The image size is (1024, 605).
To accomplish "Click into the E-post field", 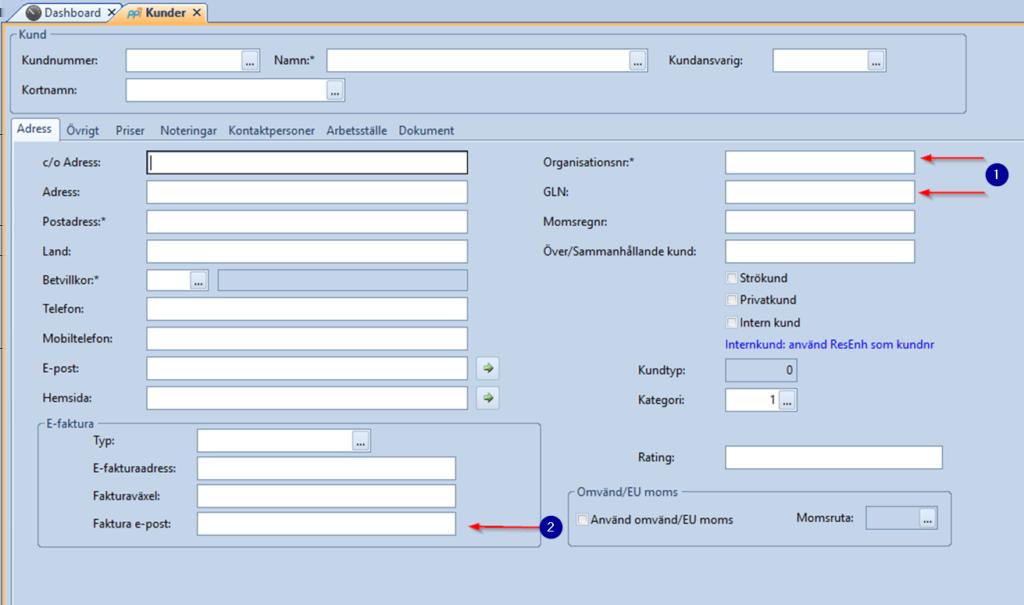I will click(307, 368).
